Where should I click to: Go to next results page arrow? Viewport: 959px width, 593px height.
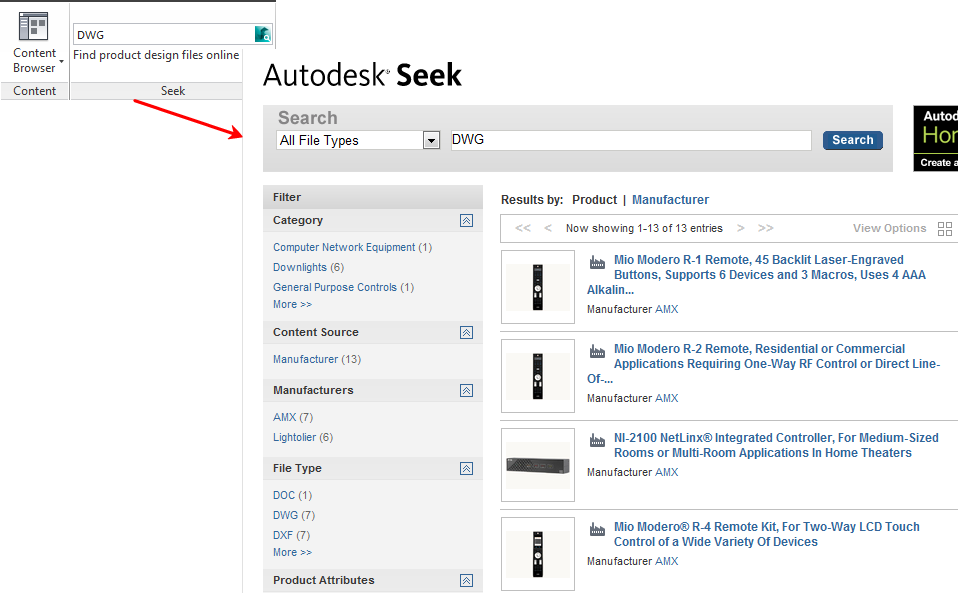740,228
